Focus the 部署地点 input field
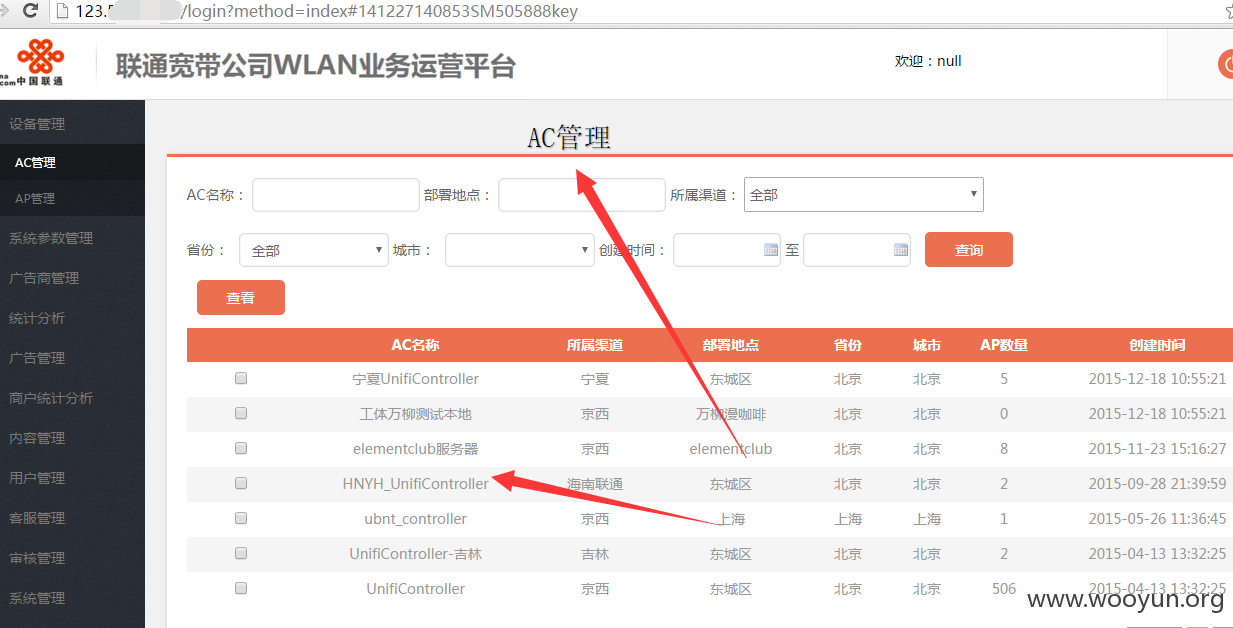This screenshot has width=1233, height=628. tap(582, 195)
